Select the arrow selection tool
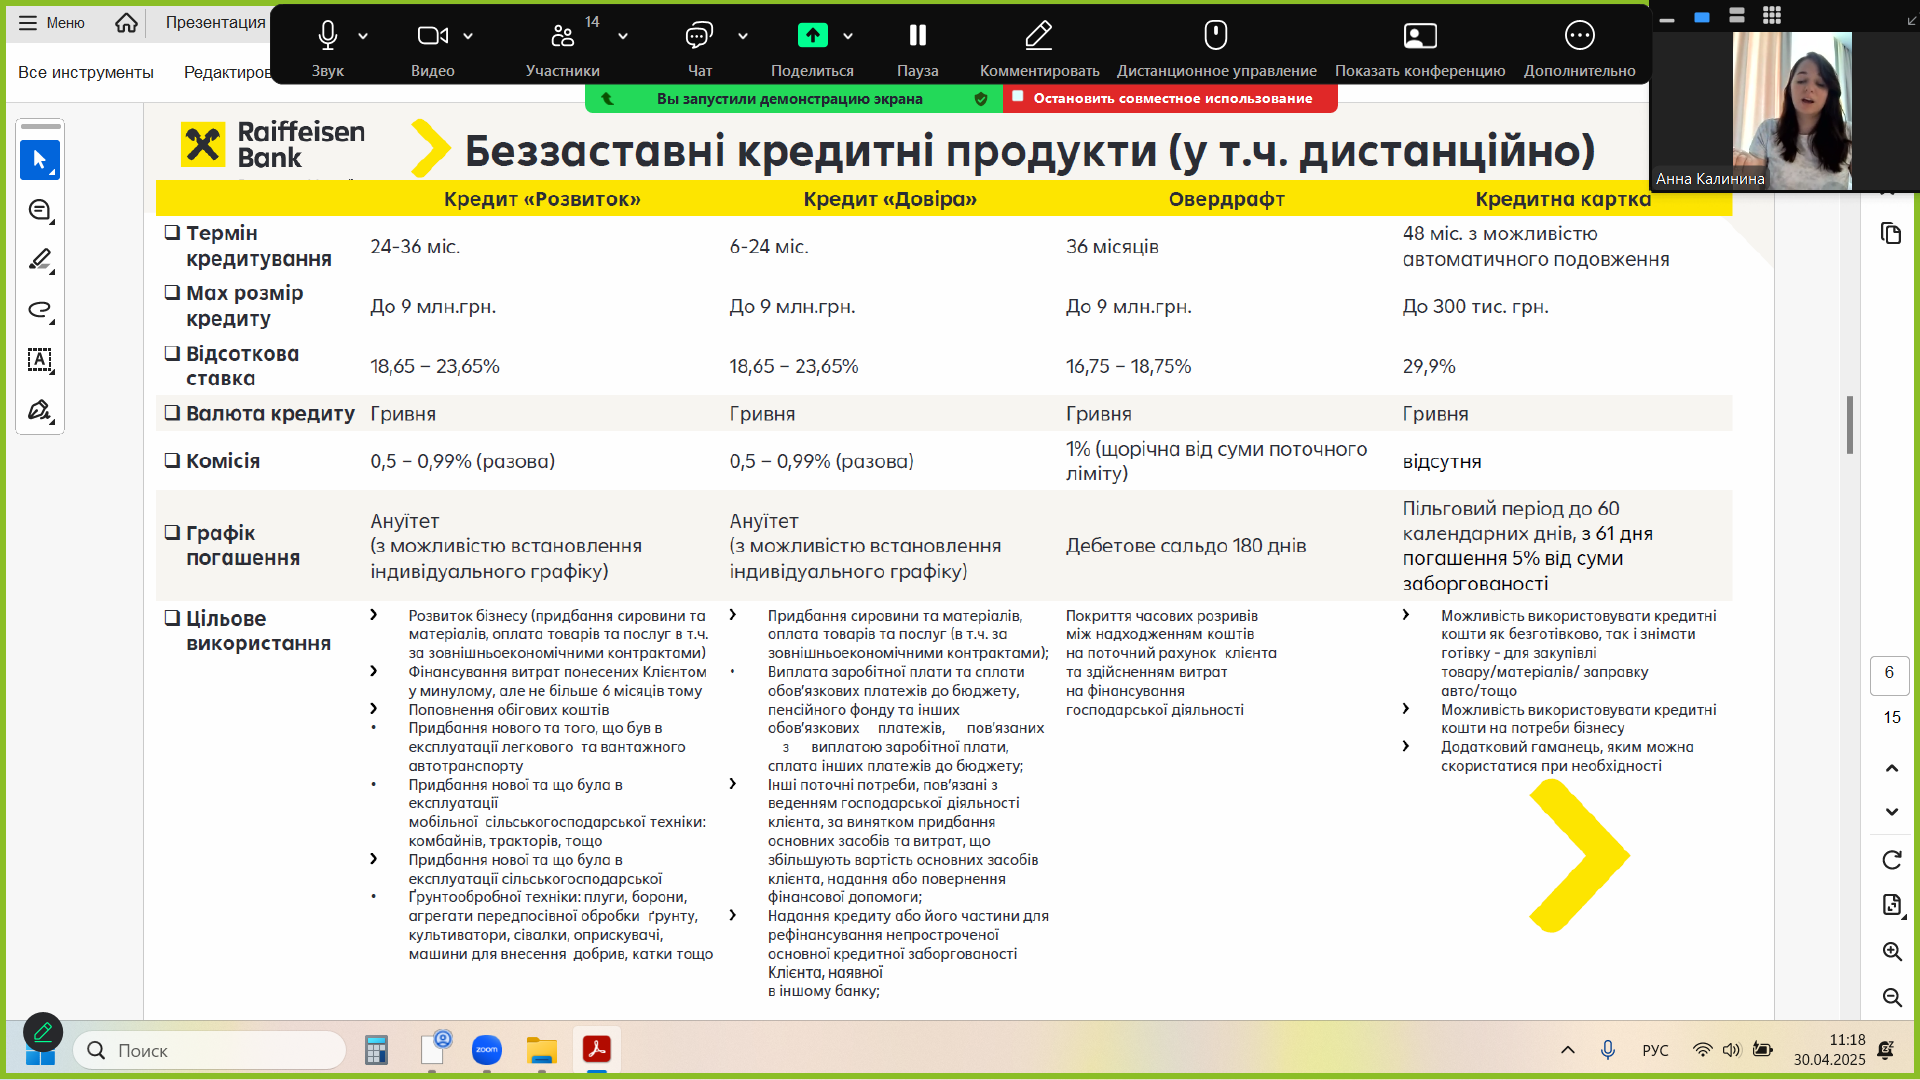This screenshot has width=1920, height=1080. 40,160
